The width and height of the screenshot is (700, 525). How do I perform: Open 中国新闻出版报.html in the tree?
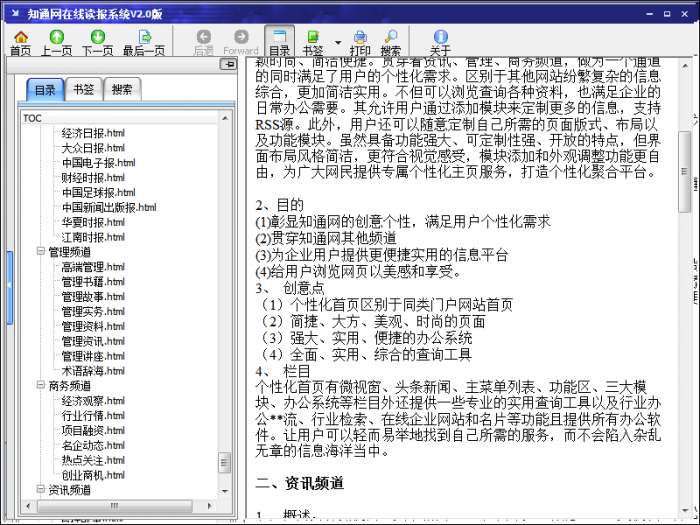pyautogui.click(x=109, y=207)
